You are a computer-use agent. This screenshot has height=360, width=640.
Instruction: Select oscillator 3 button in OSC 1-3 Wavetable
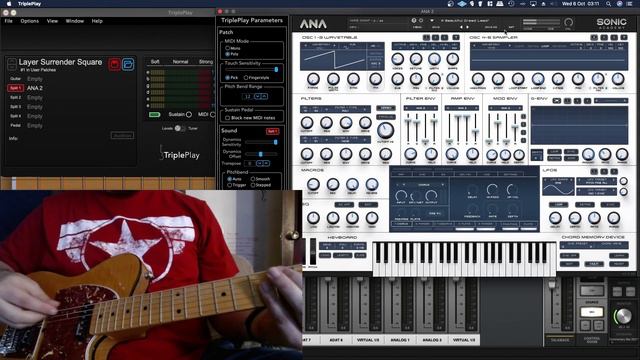pyautogui.click(x=444, y=38)
